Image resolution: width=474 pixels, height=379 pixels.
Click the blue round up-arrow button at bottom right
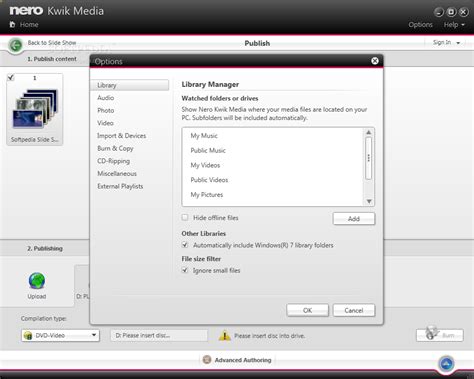click(447, 364)
